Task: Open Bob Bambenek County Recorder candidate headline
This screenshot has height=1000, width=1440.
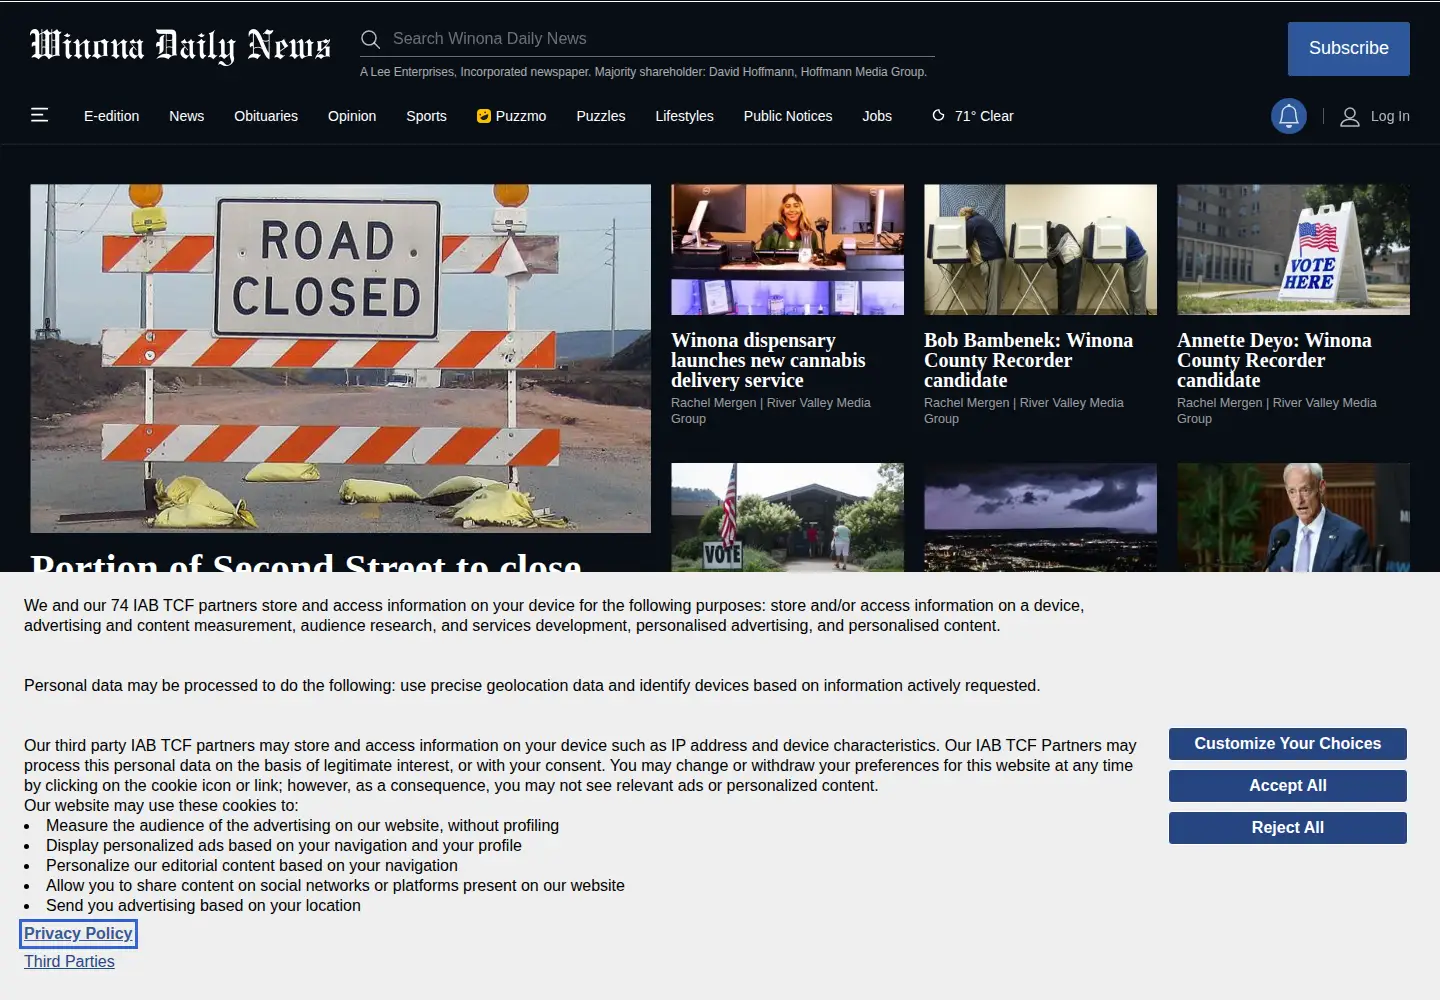Action: pos(1028,360)
